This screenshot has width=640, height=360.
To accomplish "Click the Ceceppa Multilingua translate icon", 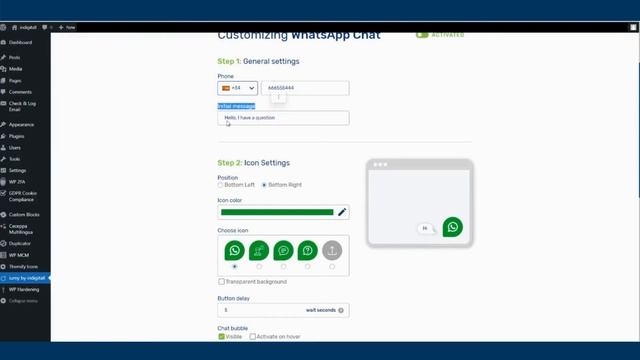I will point(3,226).
